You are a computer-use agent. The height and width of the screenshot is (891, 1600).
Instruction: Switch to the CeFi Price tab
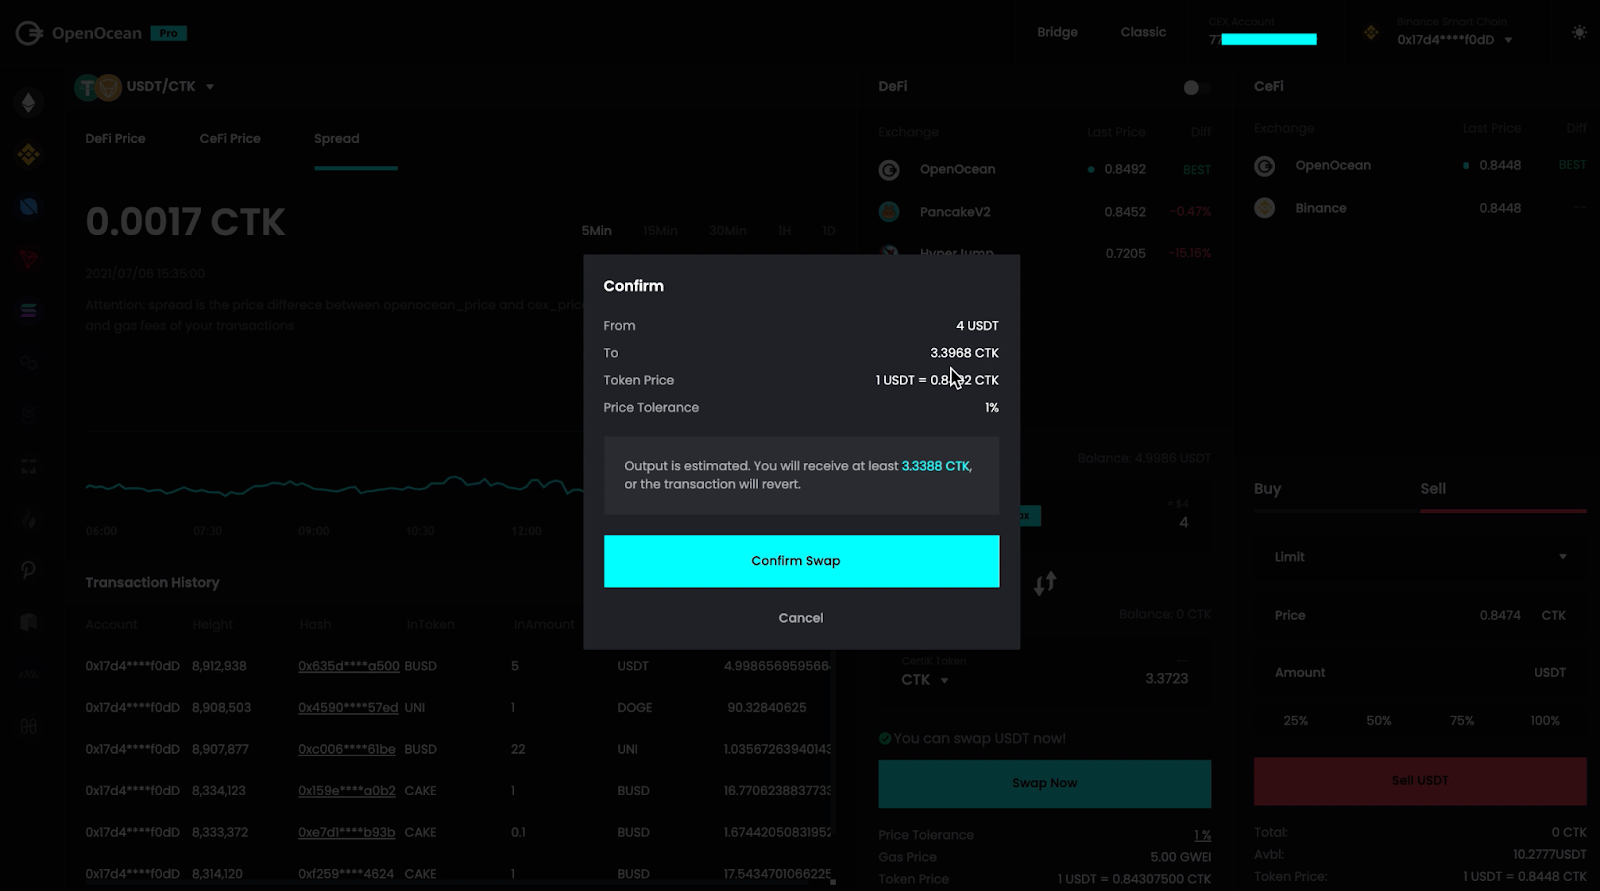coord(230,139)
